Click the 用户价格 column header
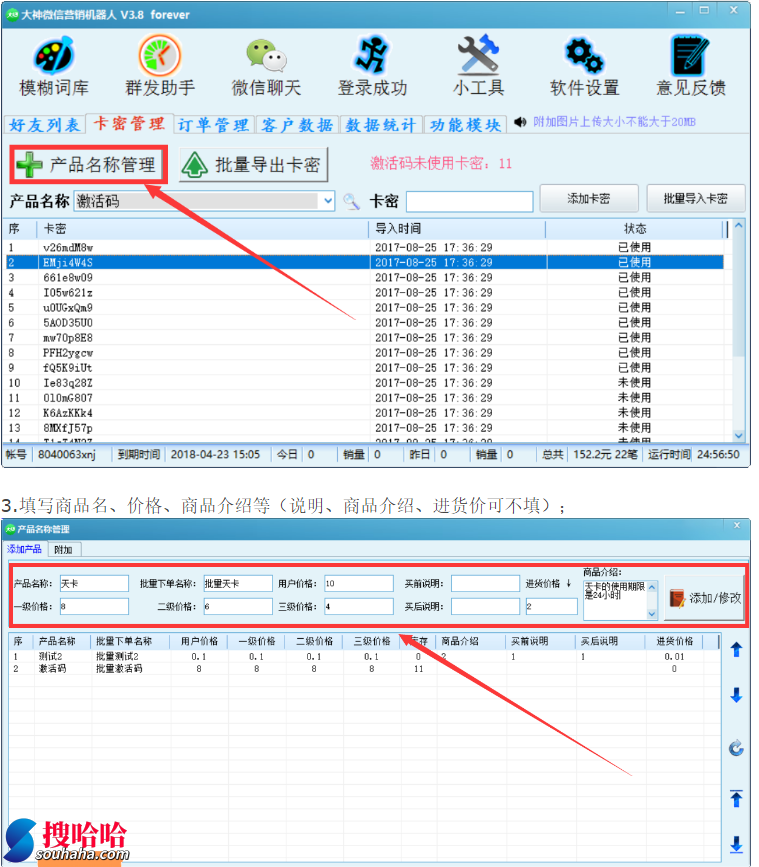The height and width of the screenshot is (867, 759). click(199, 641)
